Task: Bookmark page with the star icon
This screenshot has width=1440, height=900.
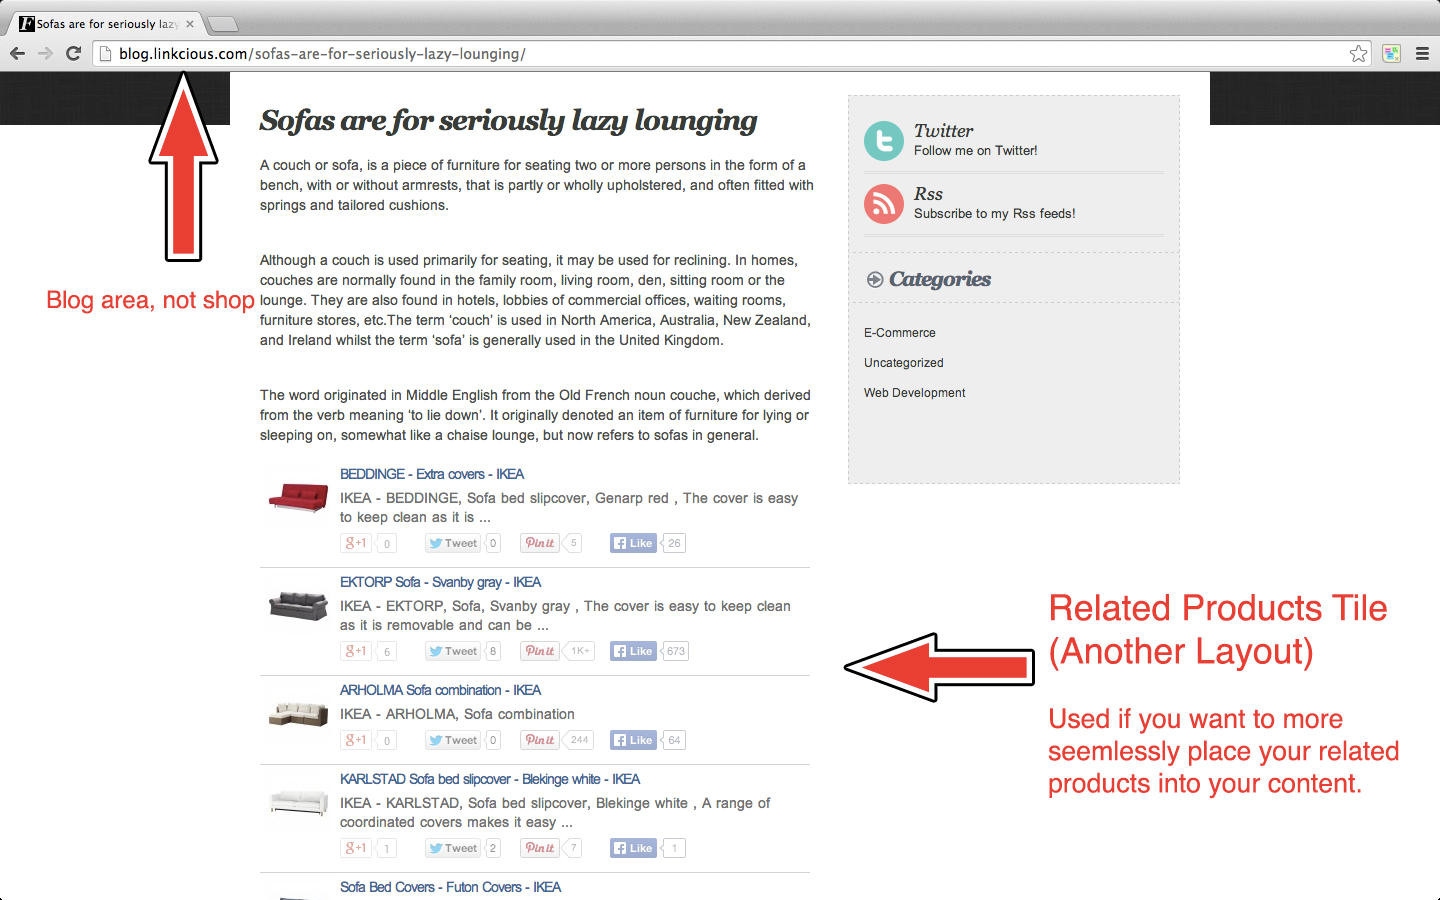Action: pyautogui.click(x=1358, y=54)
